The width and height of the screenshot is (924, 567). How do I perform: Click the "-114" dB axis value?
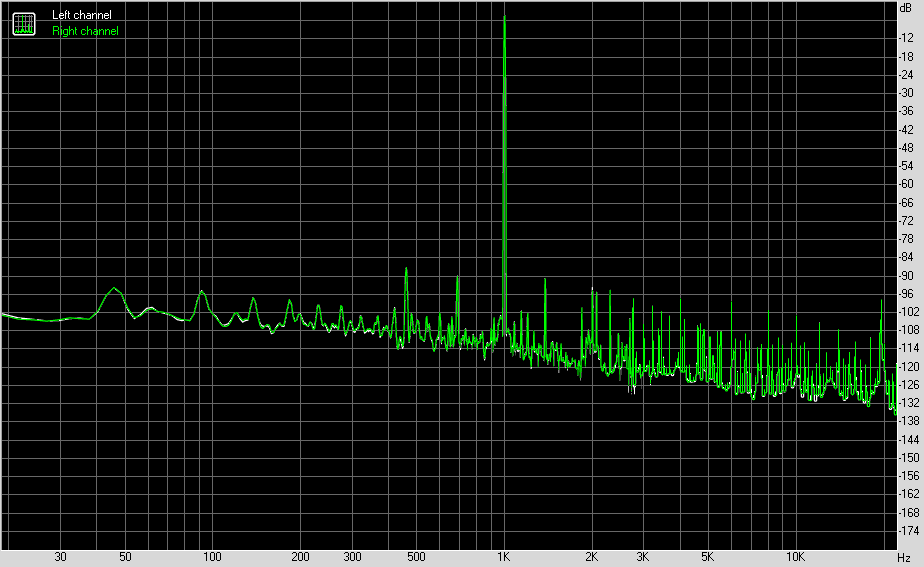tap(908, 348)
